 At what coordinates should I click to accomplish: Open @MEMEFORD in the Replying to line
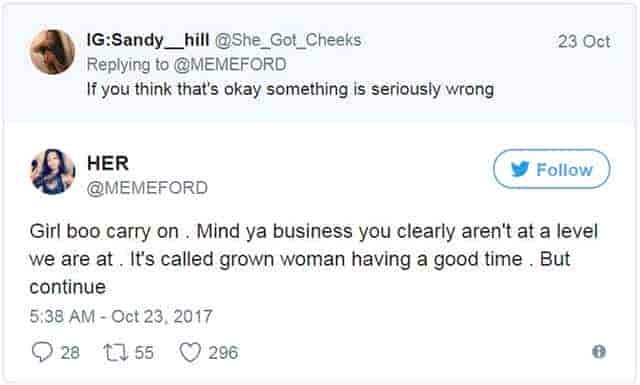click(231, 65)
